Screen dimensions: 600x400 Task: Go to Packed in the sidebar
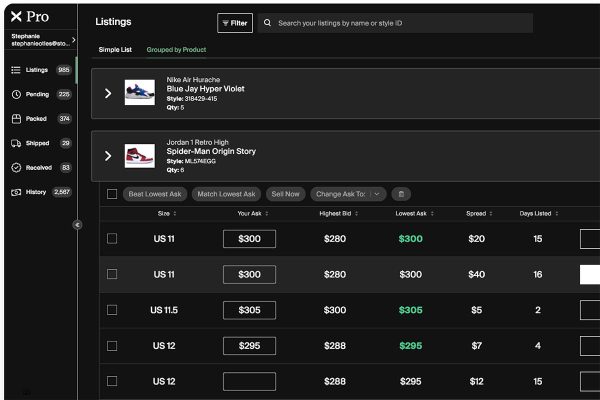pos(41,119)
